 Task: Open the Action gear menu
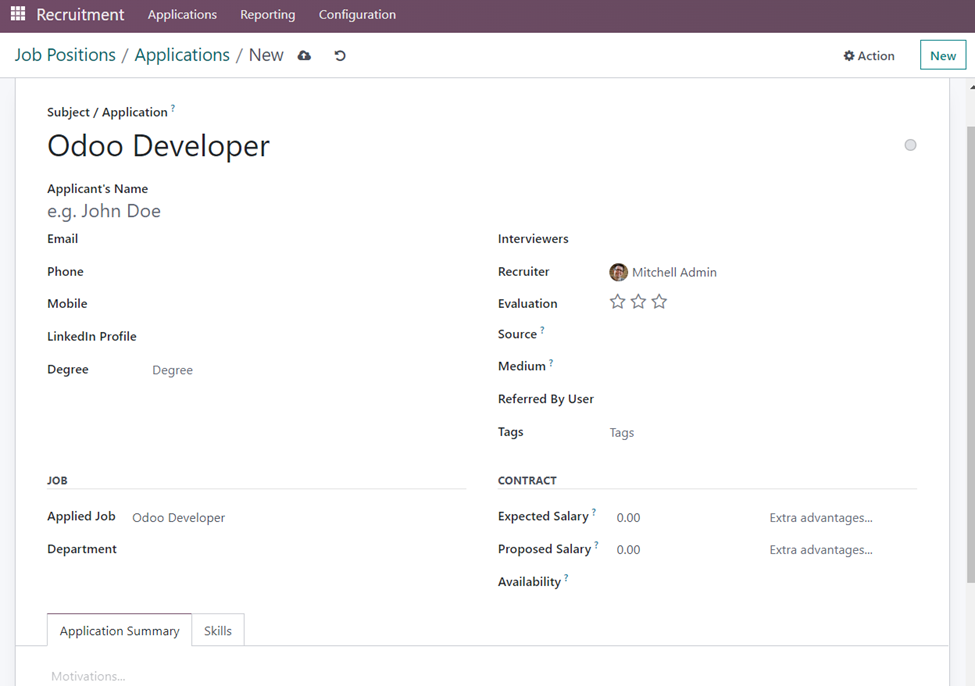coord(869,56)
